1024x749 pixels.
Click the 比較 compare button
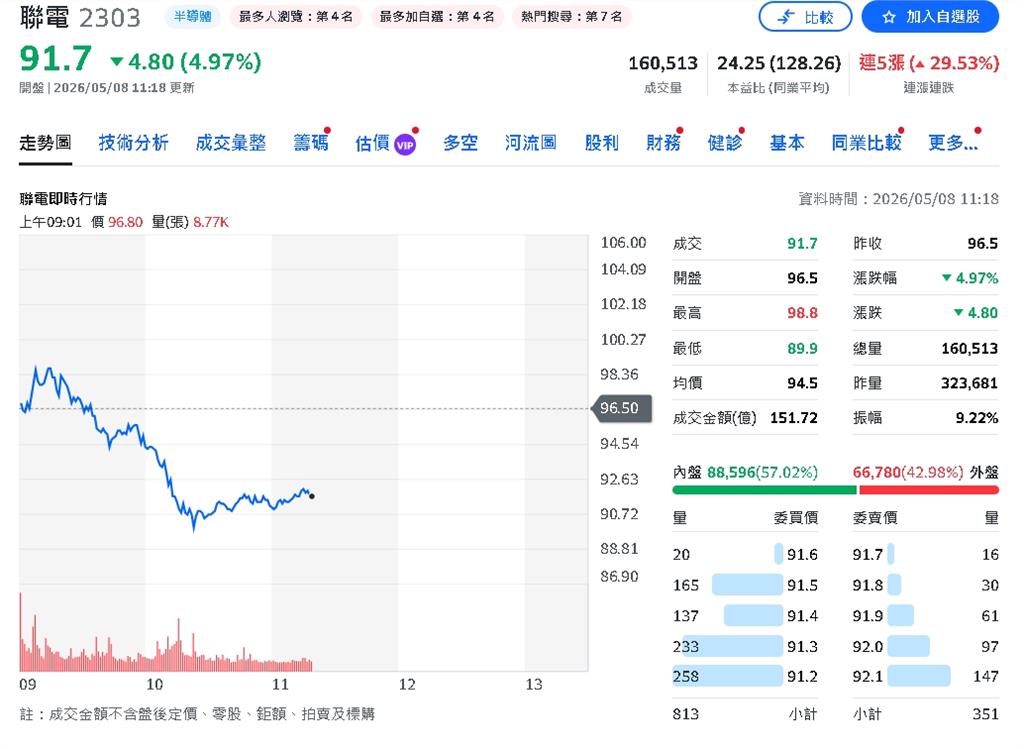[x=805, y=17]
